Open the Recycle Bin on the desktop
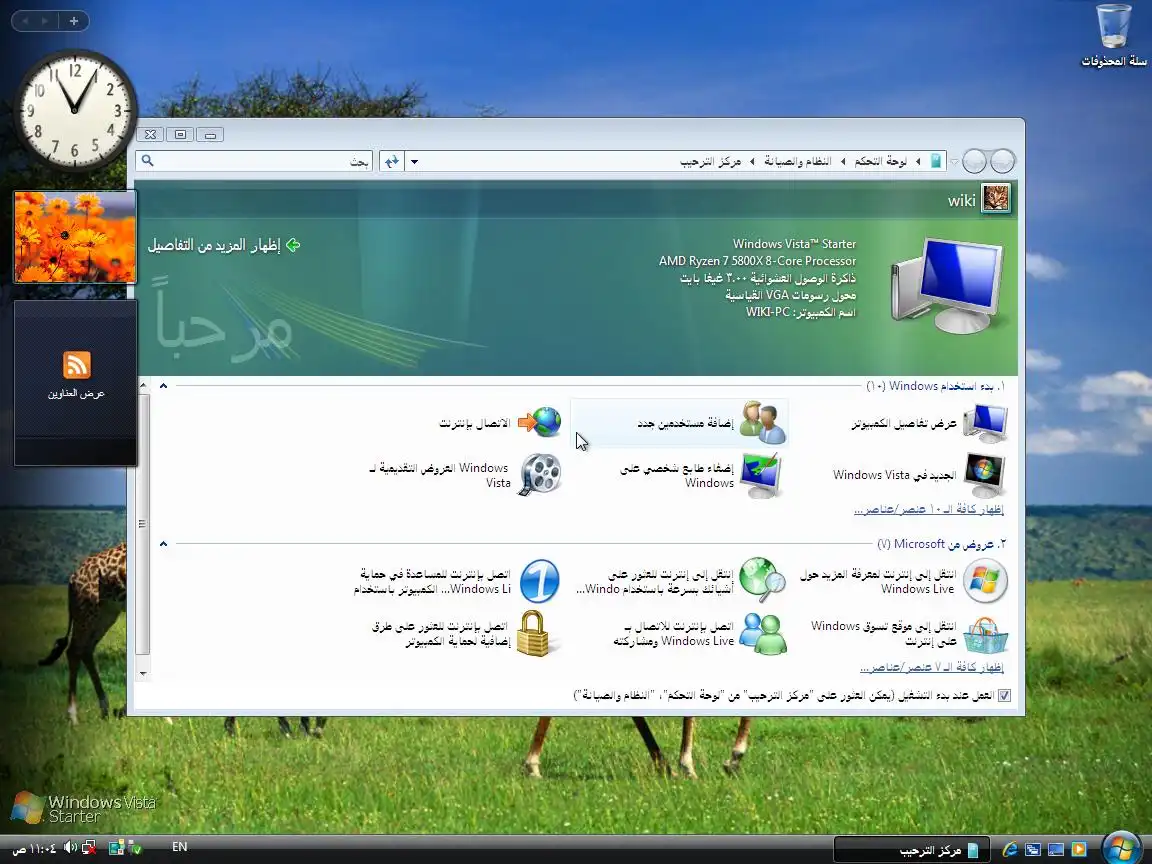The height and width of the screenshot is (864, 1152). [x=1114, y=35]
